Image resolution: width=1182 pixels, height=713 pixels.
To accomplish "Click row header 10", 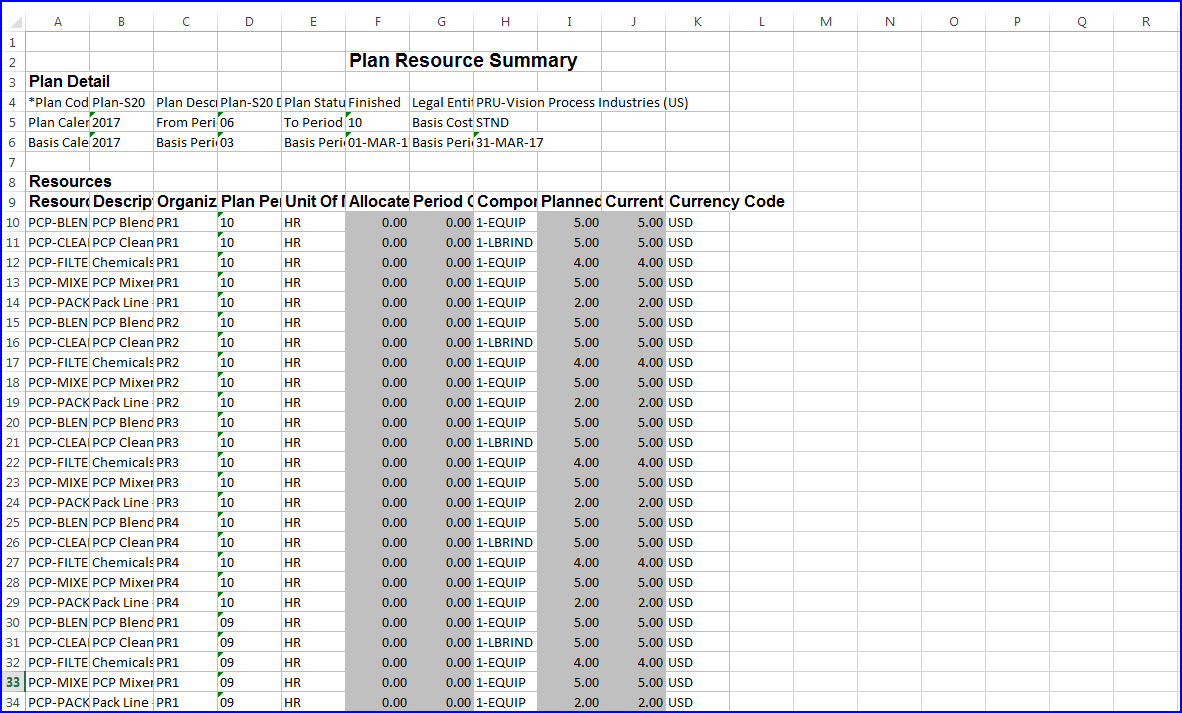I will pos(13,222).
